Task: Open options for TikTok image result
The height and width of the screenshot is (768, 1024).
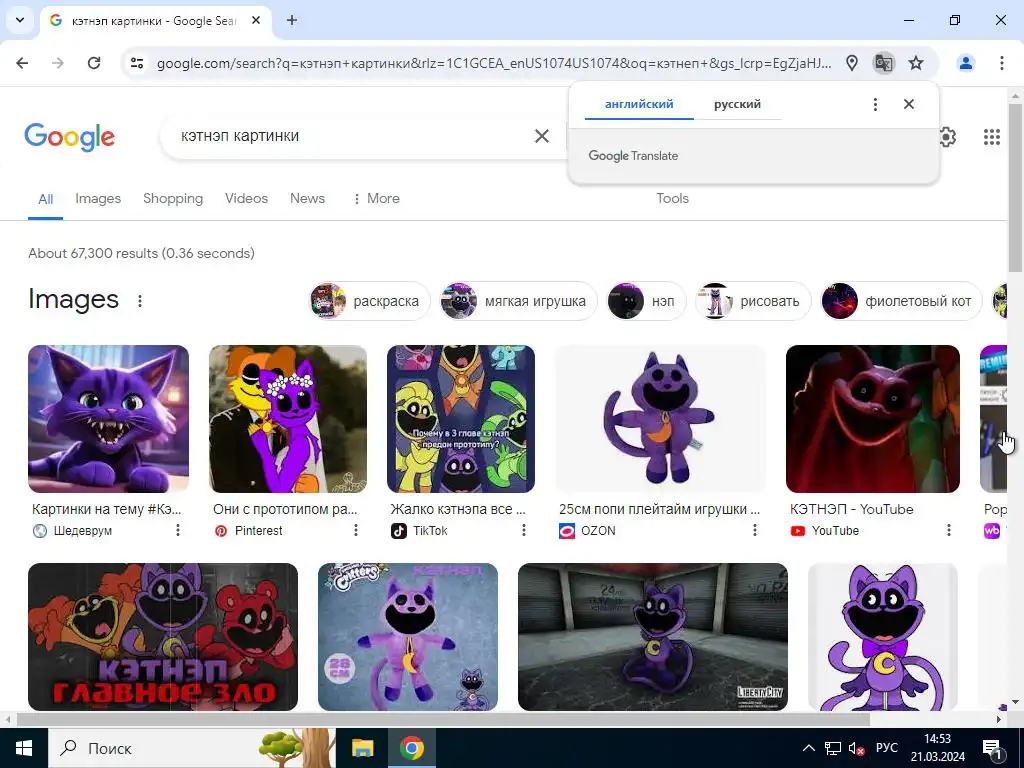Action: click(x=524, y=530)
